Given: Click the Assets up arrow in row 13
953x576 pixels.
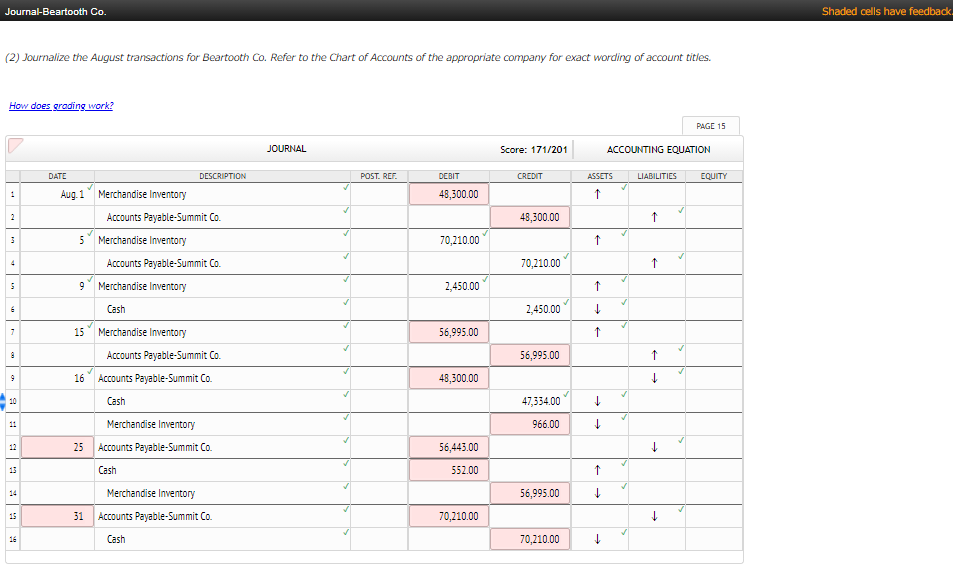Looking at the screenshot, I should 597,470.
